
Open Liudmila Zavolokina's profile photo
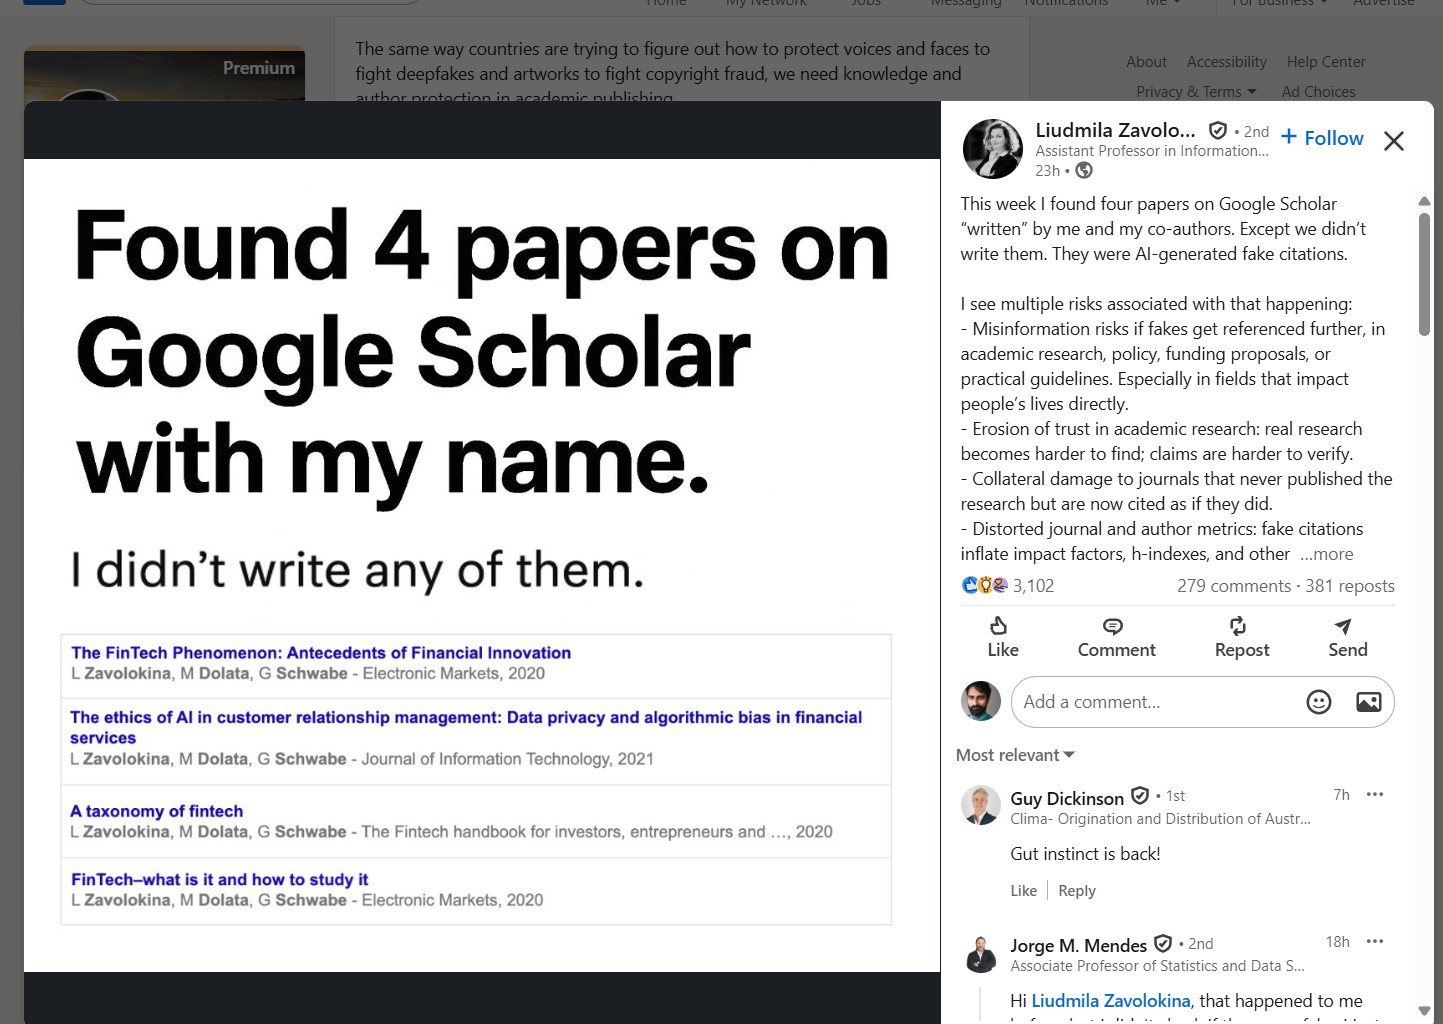click(992, 149)
